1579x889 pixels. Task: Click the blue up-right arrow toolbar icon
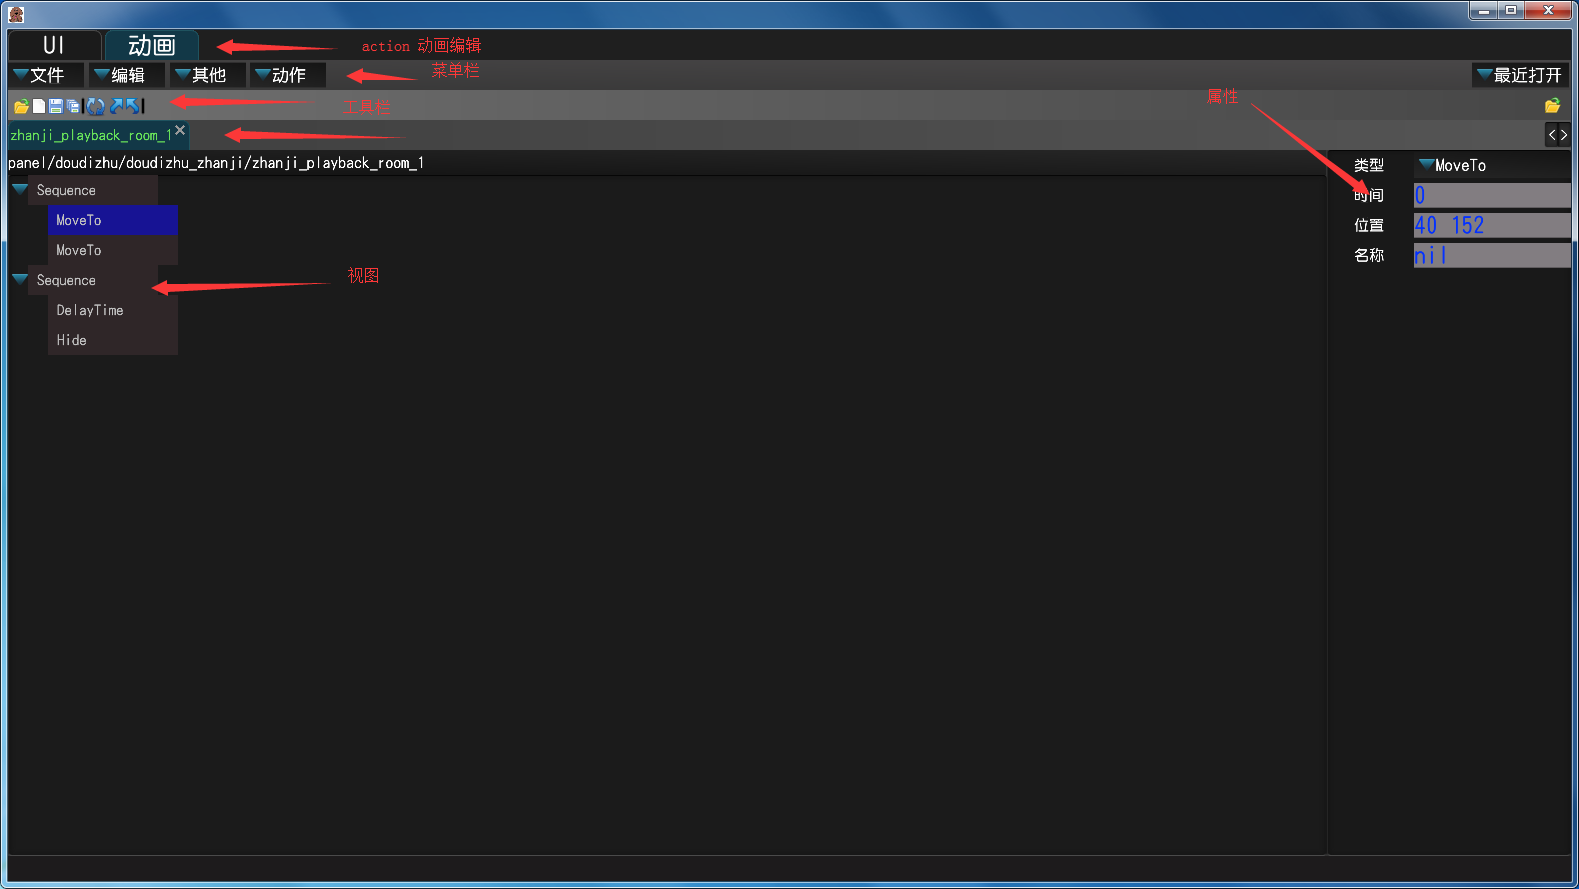coord(116,106)
